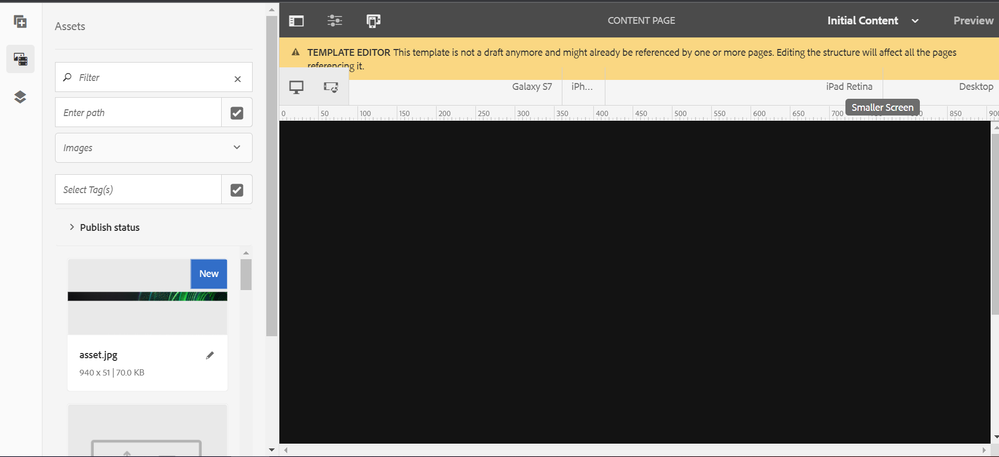Select the desktop device emulator icon

click(296, 87)
